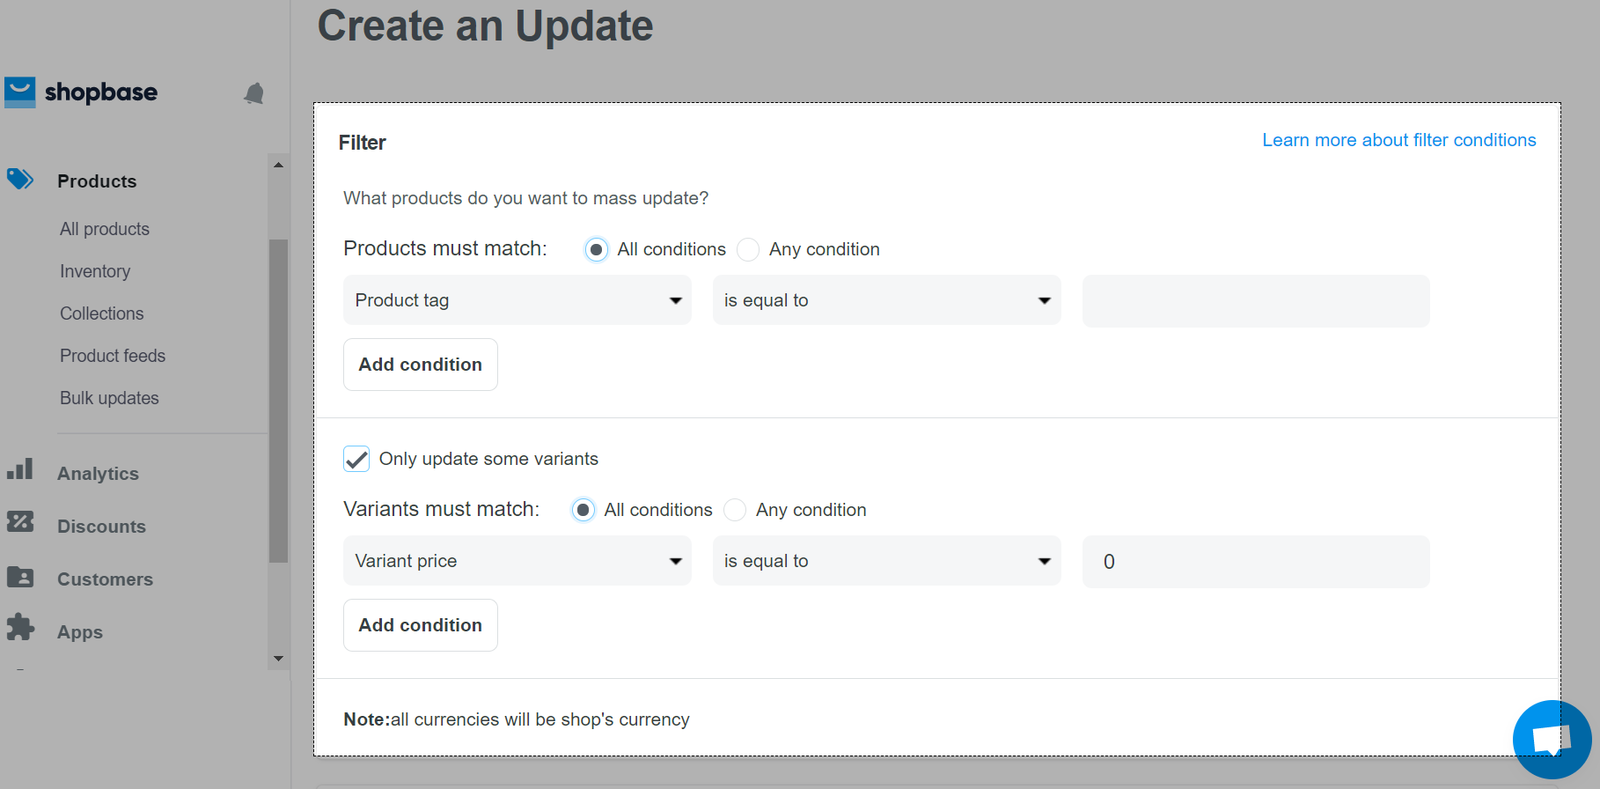
Task: Open Bulk updates
Action: pyautogui.click(x=109, y=398)
